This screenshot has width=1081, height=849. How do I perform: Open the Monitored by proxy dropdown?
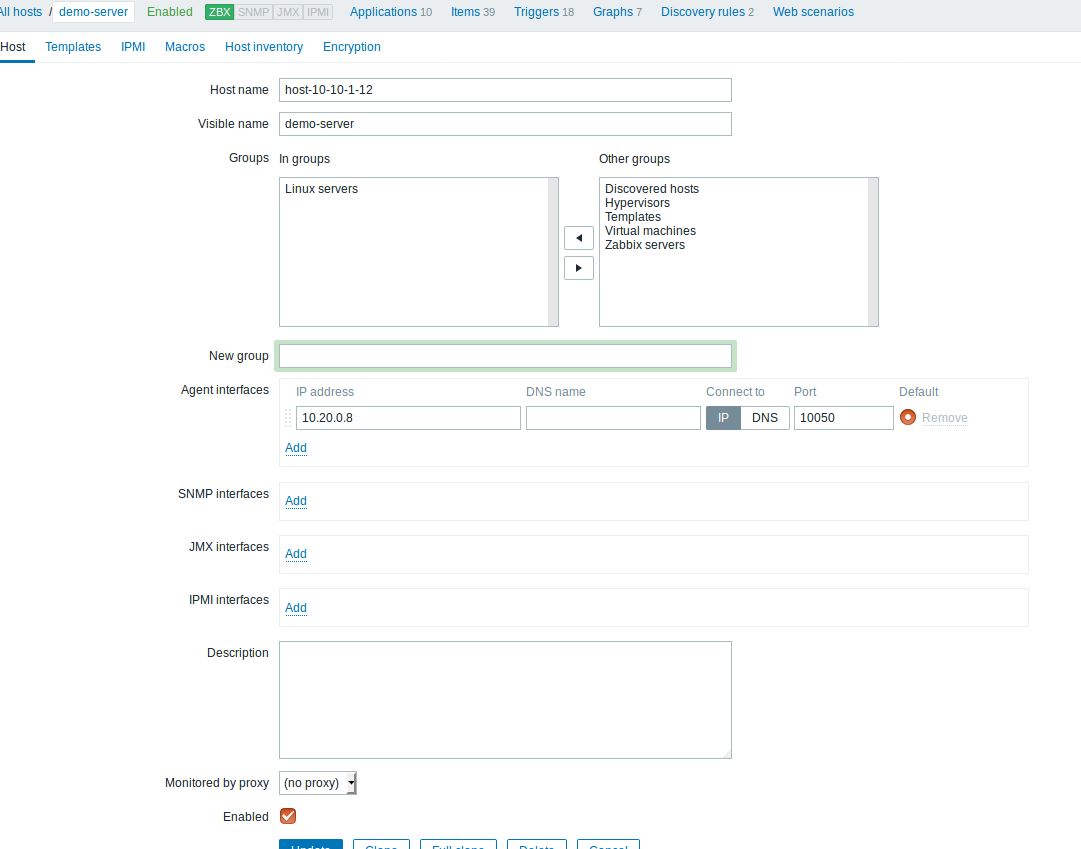point(317,783)
